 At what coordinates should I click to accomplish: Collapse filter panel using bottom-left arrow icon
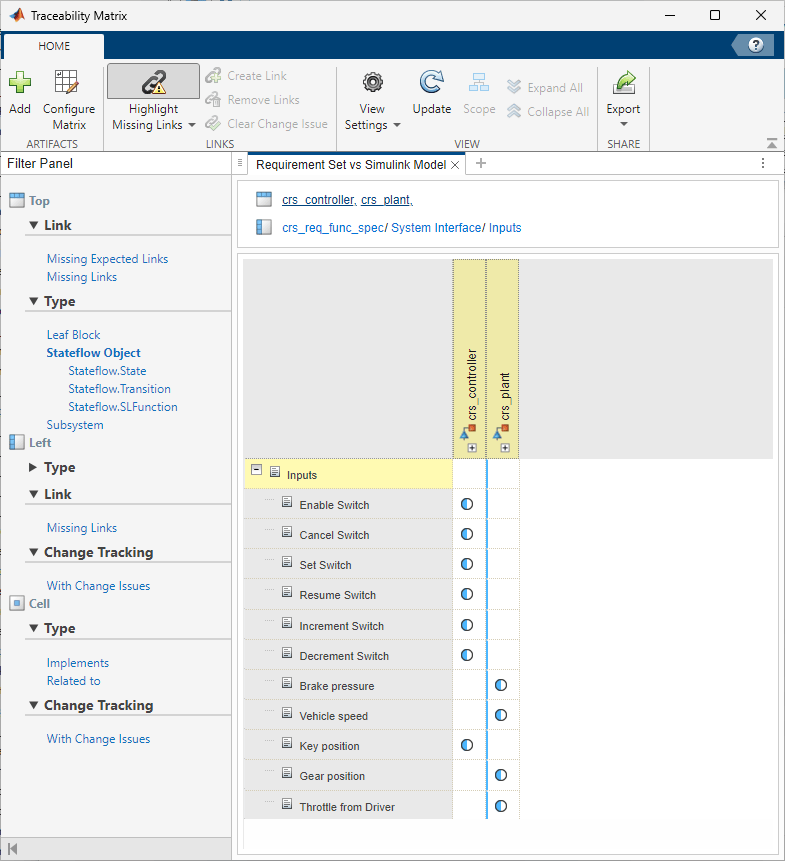[x=13, y=849]
